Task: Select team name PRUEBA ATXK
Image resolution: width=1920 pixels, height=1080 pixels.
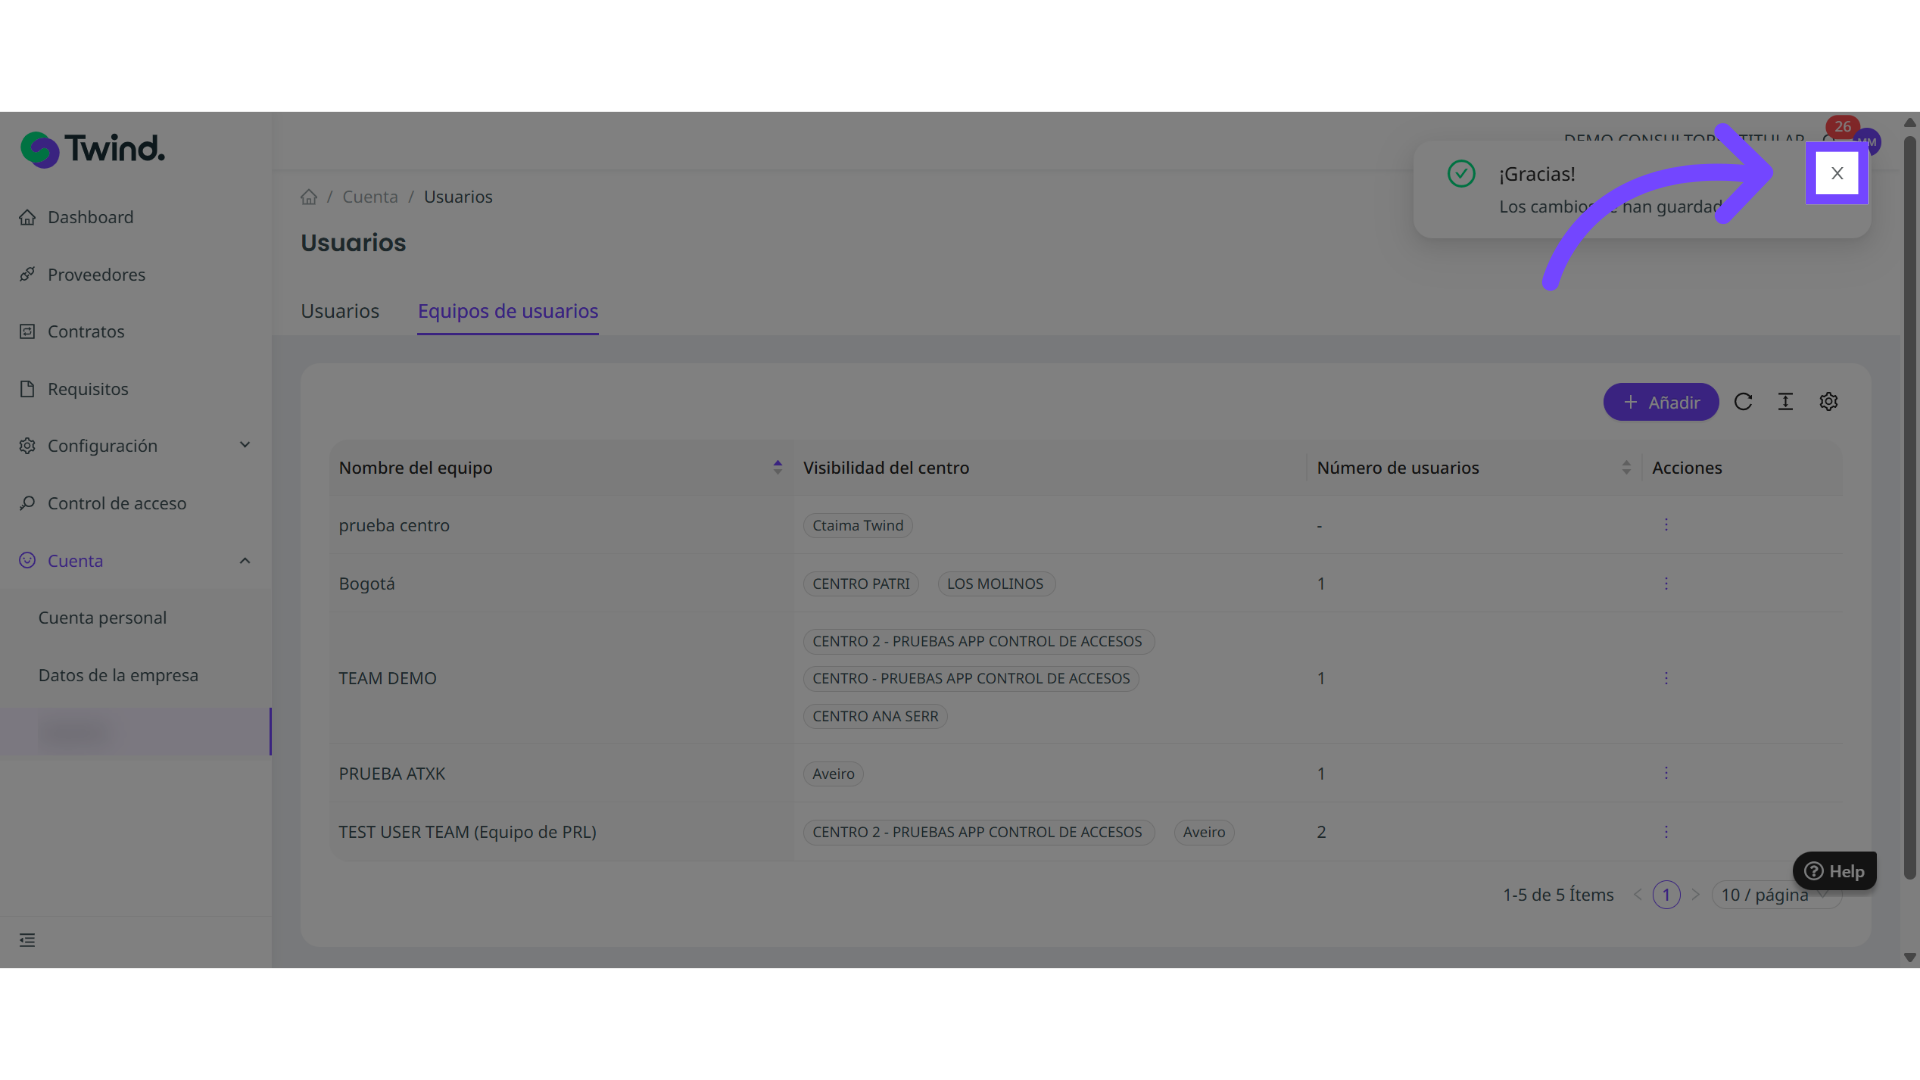Action: point(392,773)
